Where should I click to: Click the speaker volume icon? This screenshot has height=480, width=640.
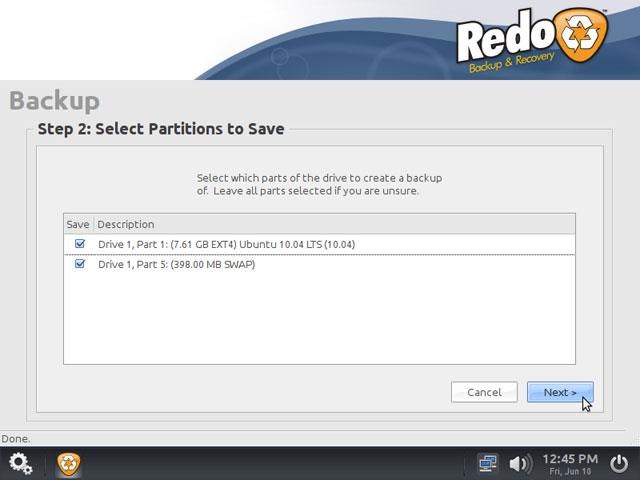pos(521,464)
